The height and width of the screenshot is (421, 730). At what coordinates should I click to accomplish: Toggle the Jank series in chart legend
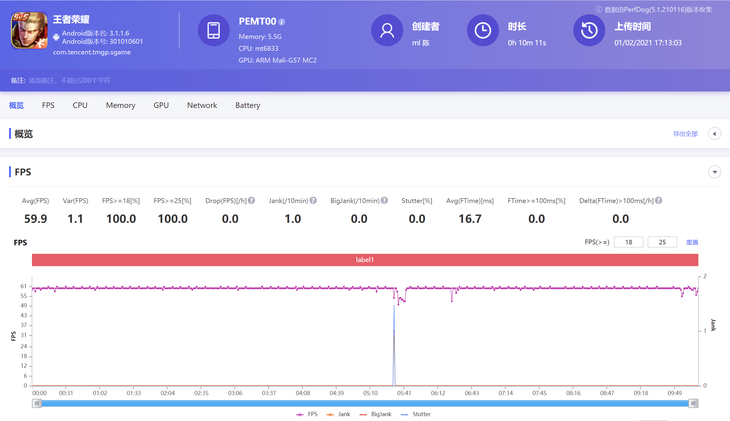point(342,413)
